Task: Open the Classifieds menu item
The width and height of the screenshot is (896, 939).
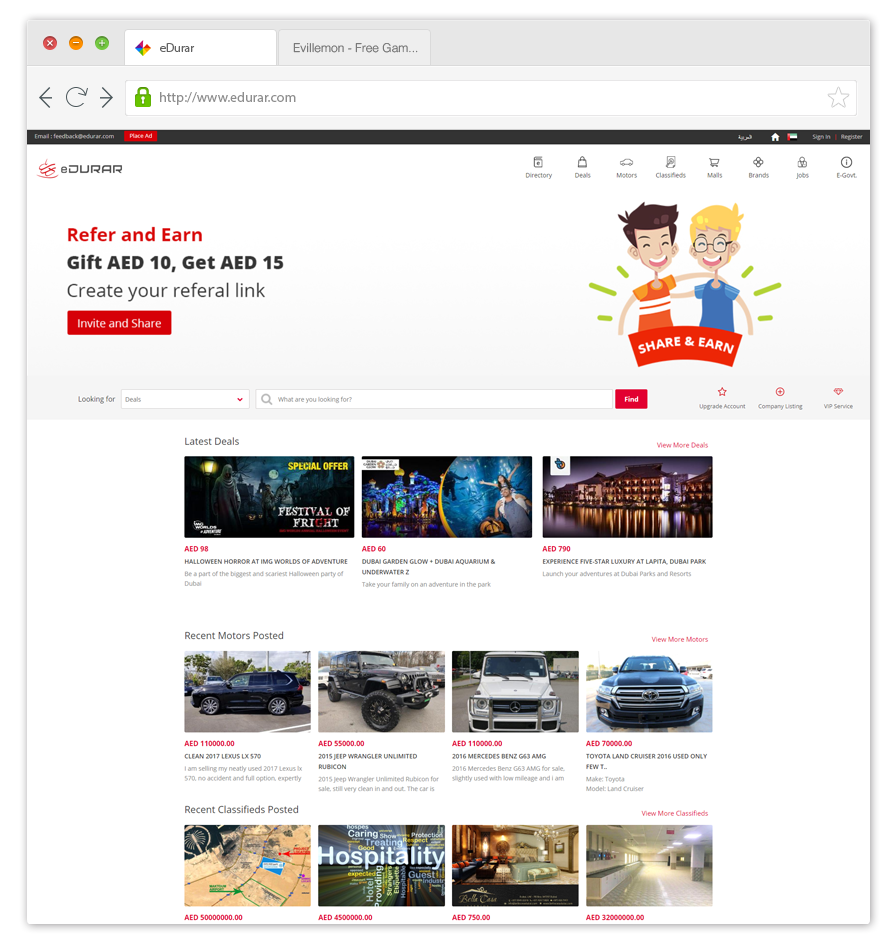Action: [x=671, y=163]
